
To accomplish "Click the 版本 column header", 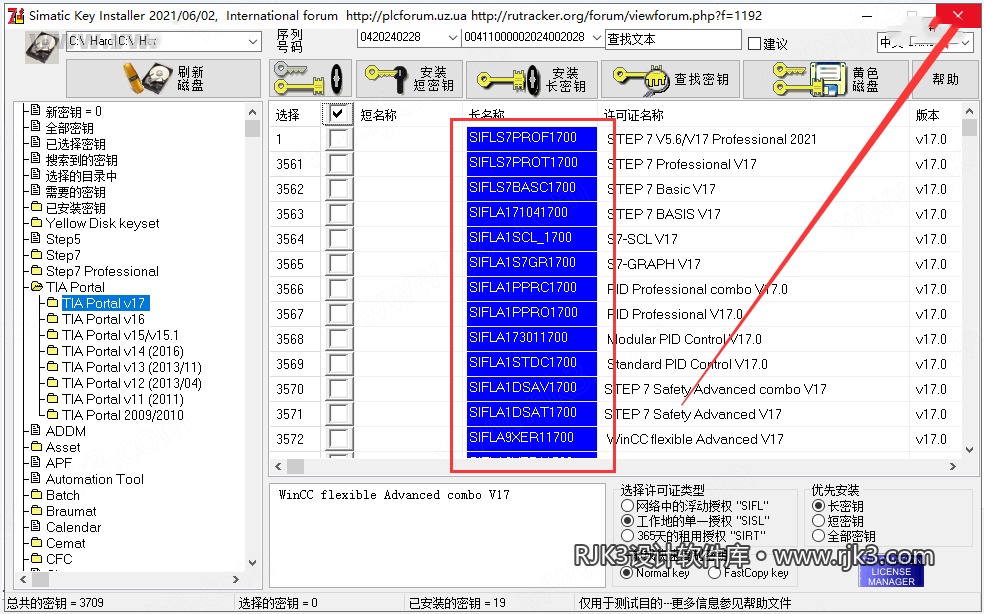I will [x=928, y=115].
